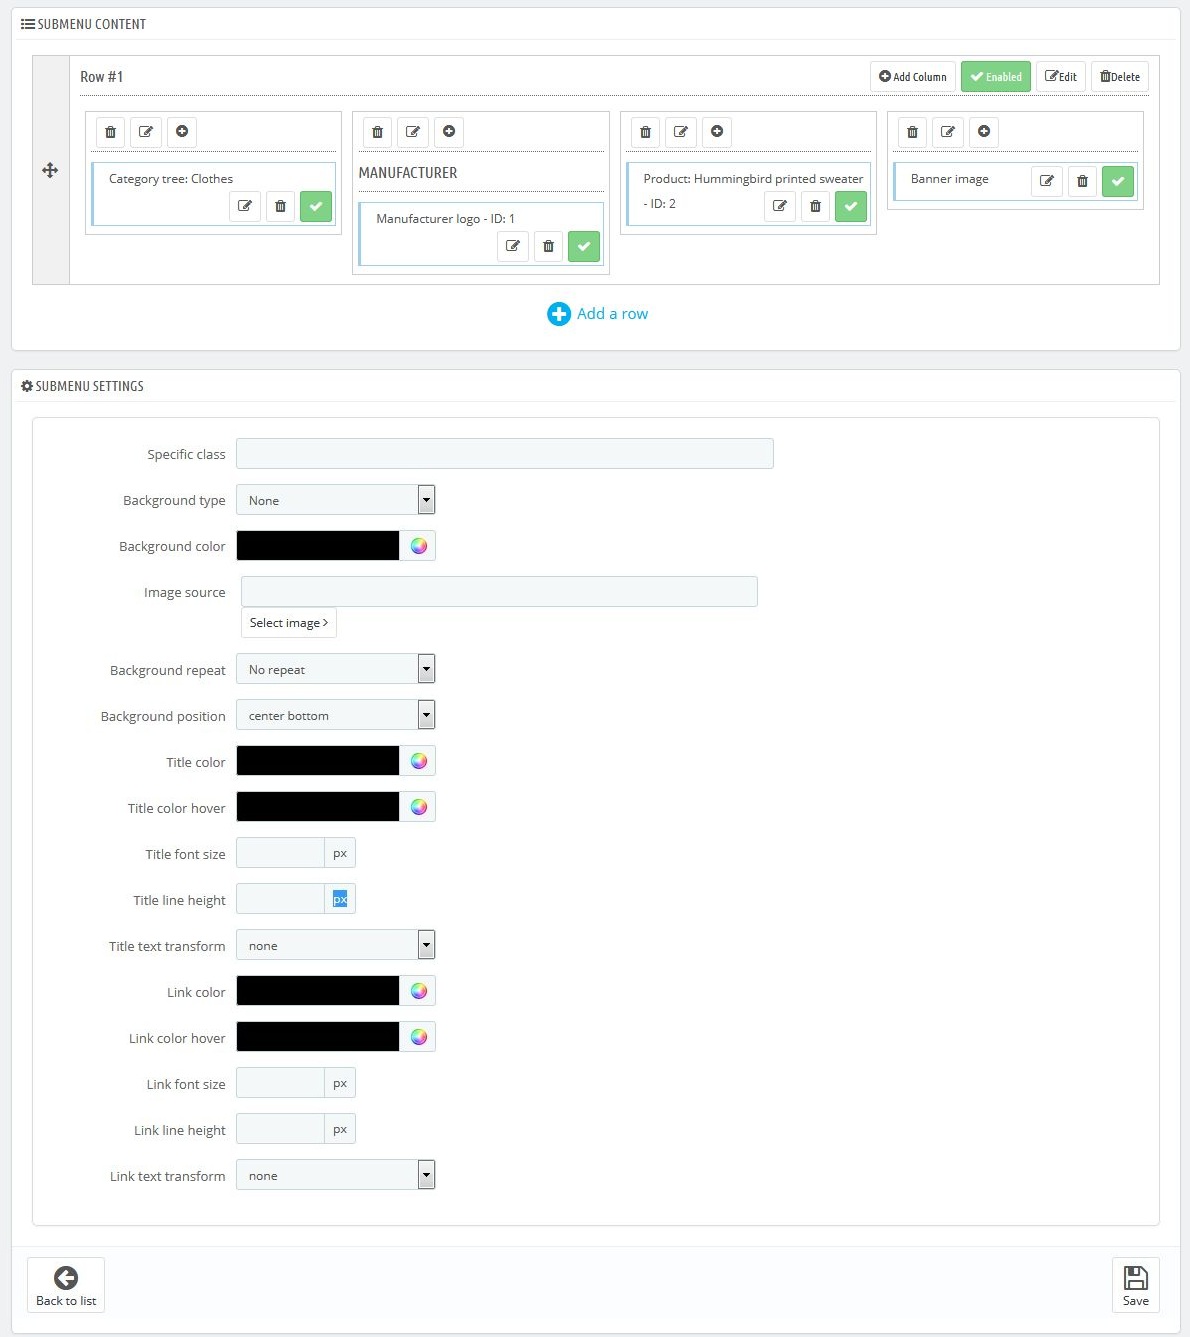Screen dimensions: 1190x1337
Task: Open Link color hover swatch
Action: pyautogui.click(x=318, y=1037)
